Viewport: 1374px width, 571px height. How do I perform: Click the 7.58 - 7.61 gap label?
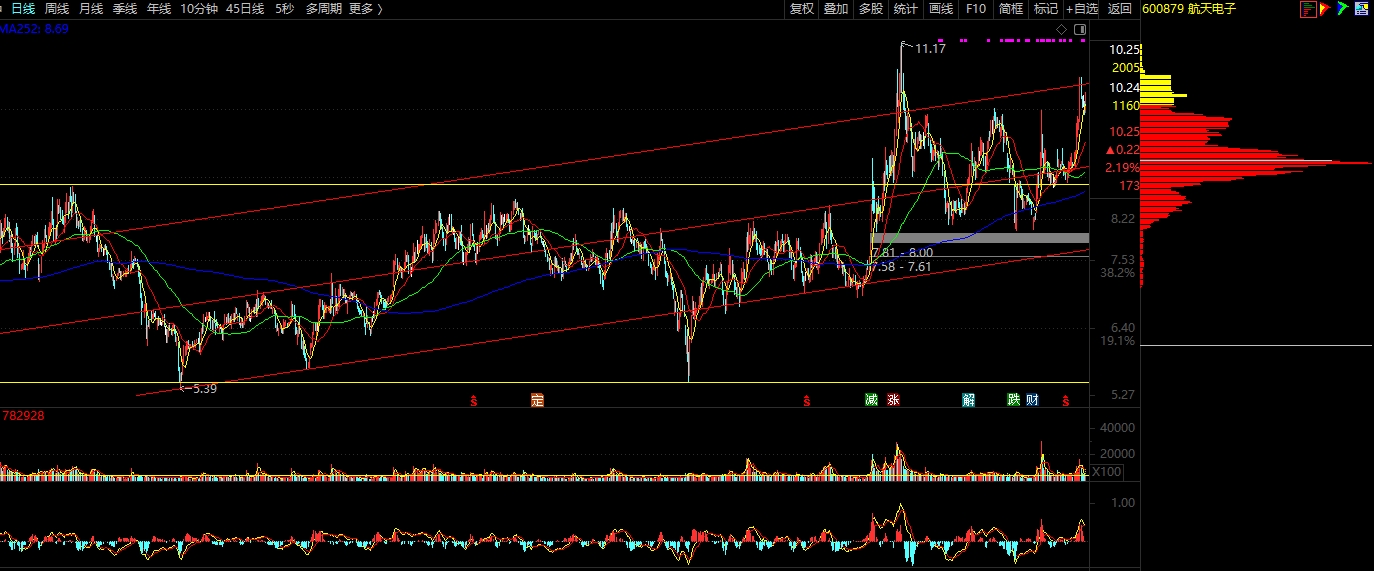[901, 267]
